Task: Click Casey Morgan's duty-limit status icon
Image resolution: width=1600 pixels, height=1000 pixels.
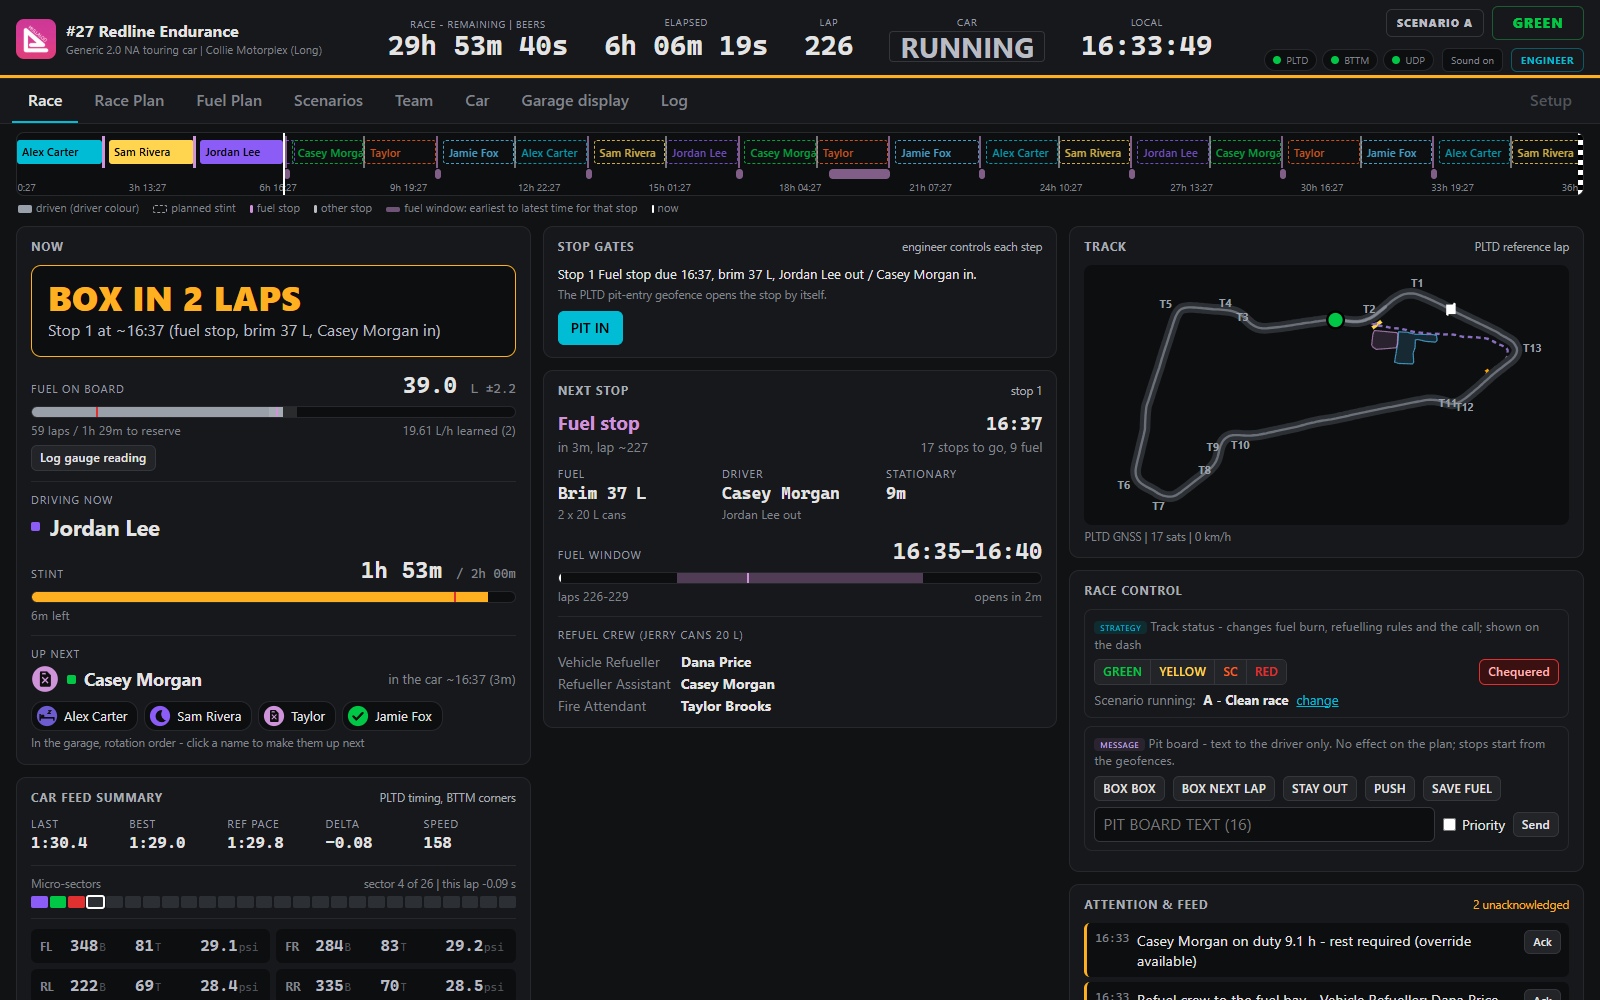Action: (45, 680)
